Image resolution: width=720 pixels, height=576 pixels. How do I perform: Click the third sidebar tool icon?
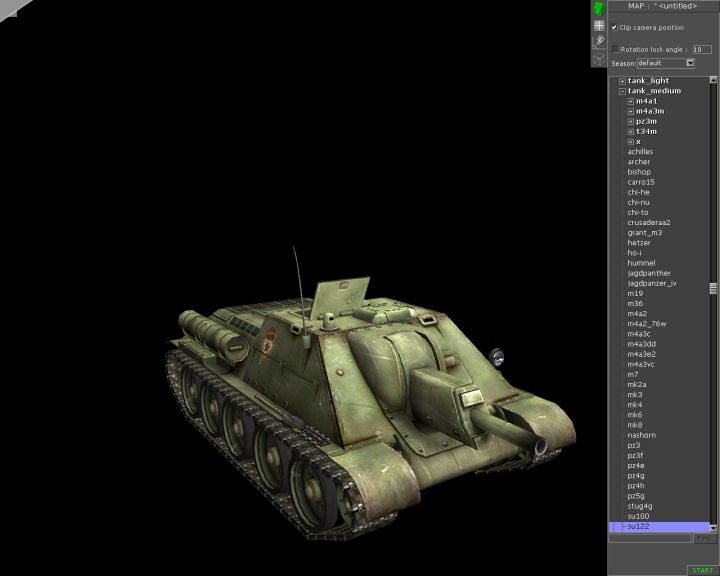(599, 42)
